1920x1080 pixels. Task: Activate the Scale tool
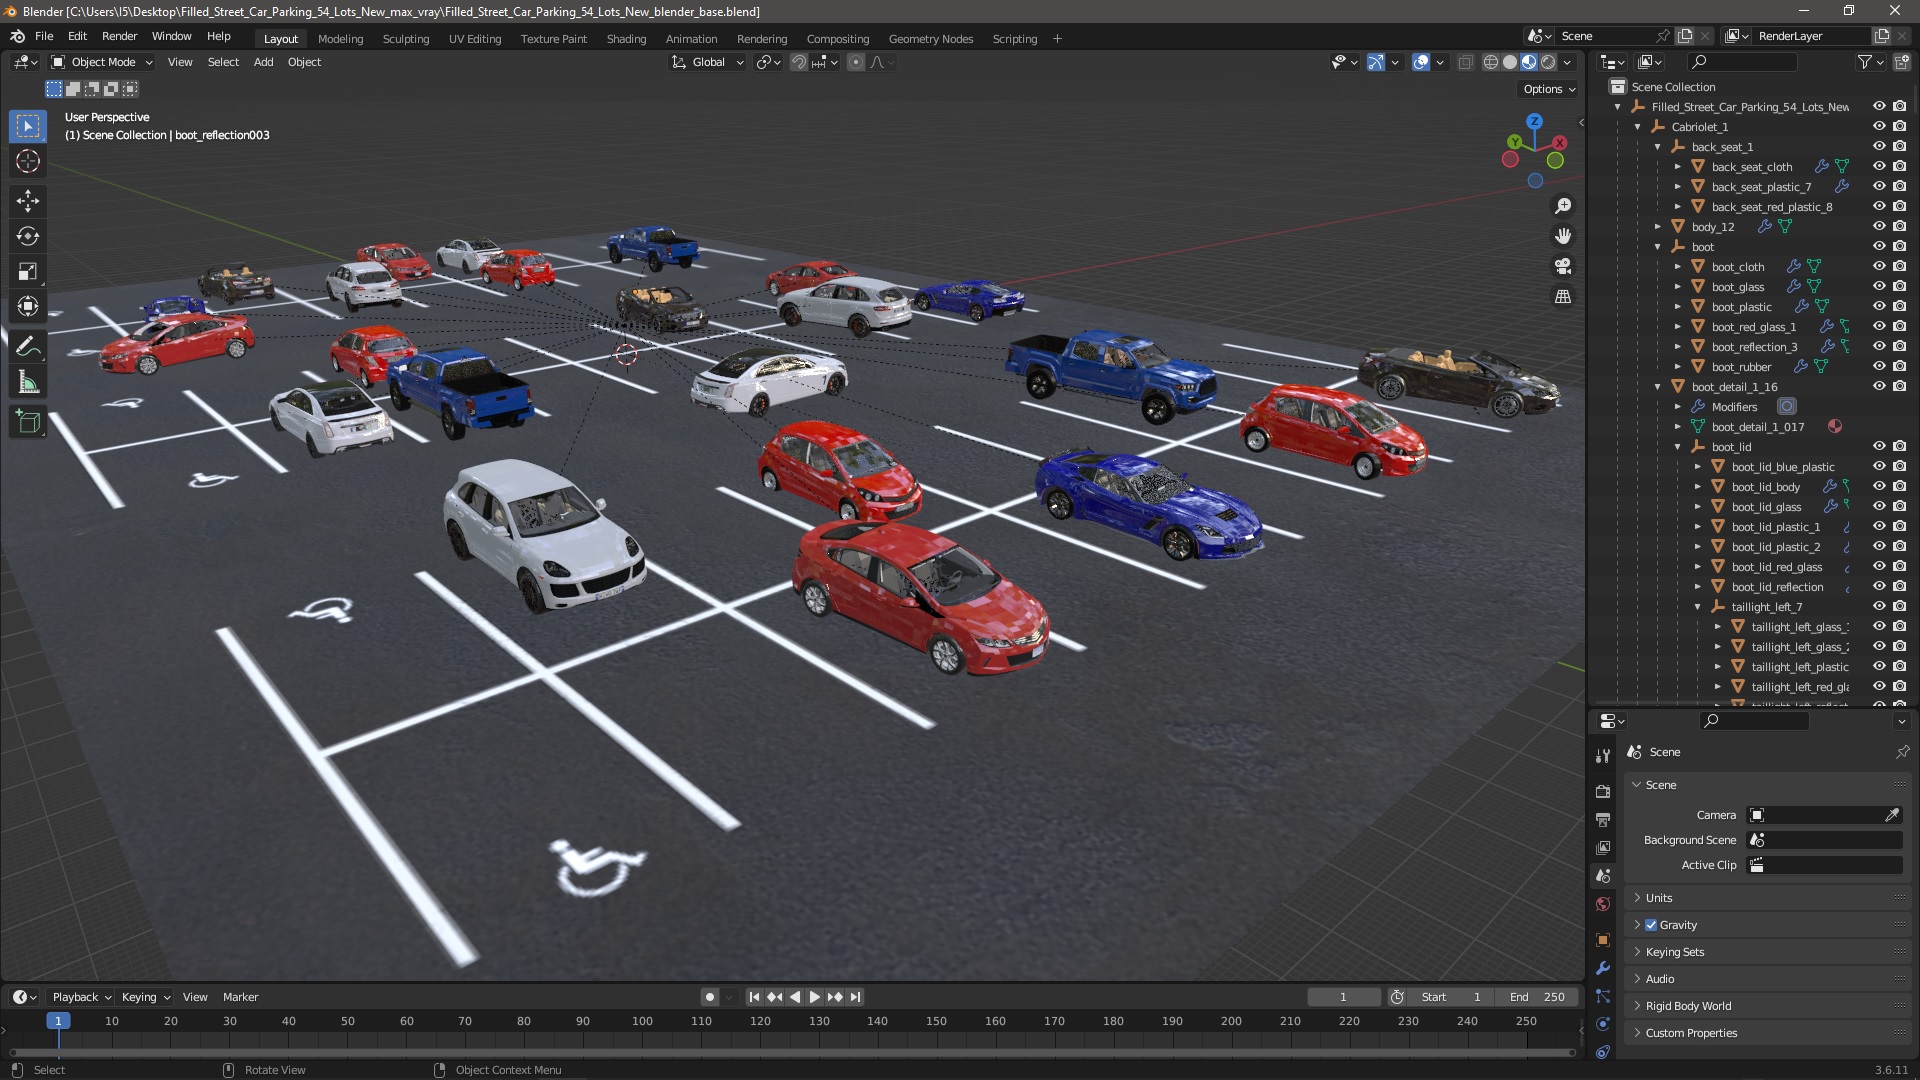[28, 271]
